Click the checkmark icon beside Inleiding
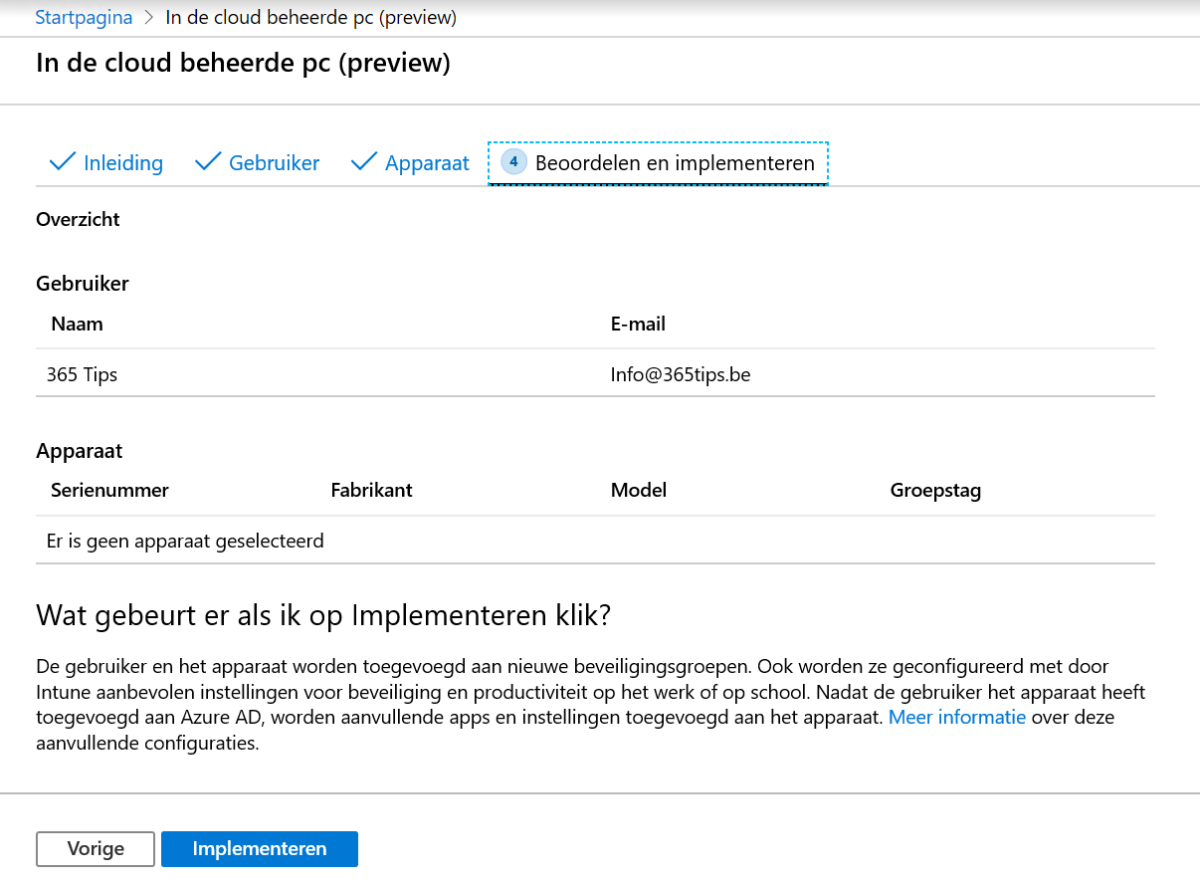The height and width of the screenshot is (883, 1200). coord(62,162)
